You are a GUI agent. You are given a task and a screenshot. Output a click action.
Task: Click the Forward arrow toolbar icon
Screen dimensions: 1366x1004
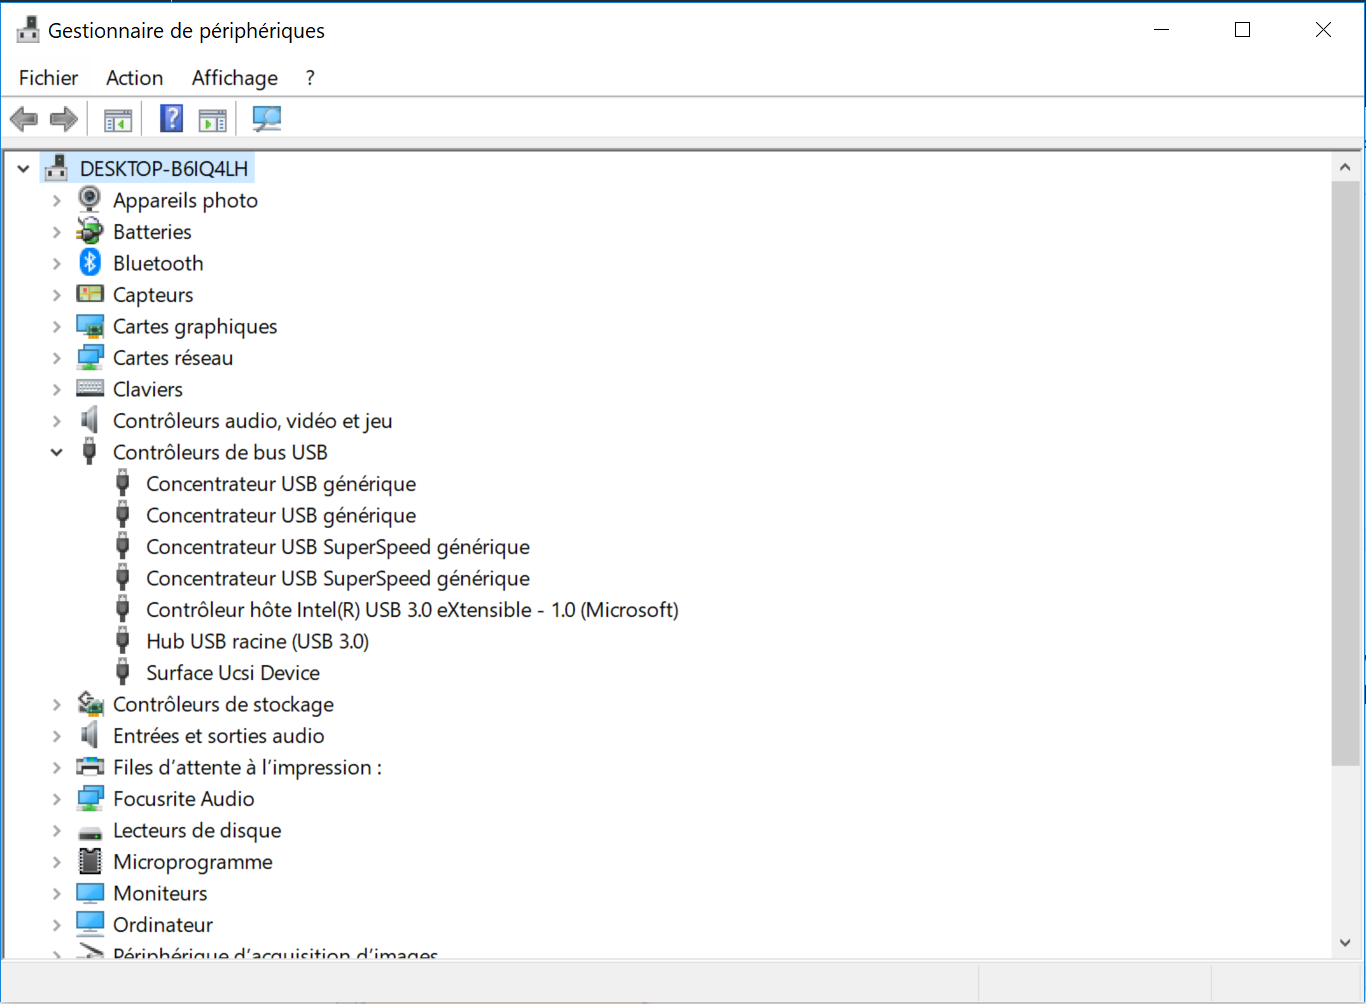click(64, 119)
